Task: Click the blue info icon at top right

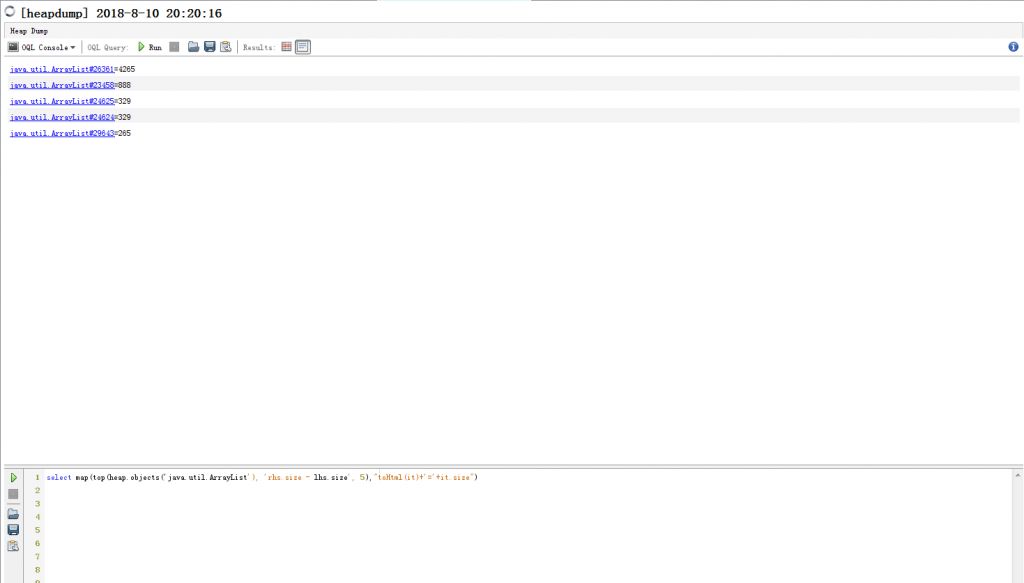Action: [x=1014, y=47]
